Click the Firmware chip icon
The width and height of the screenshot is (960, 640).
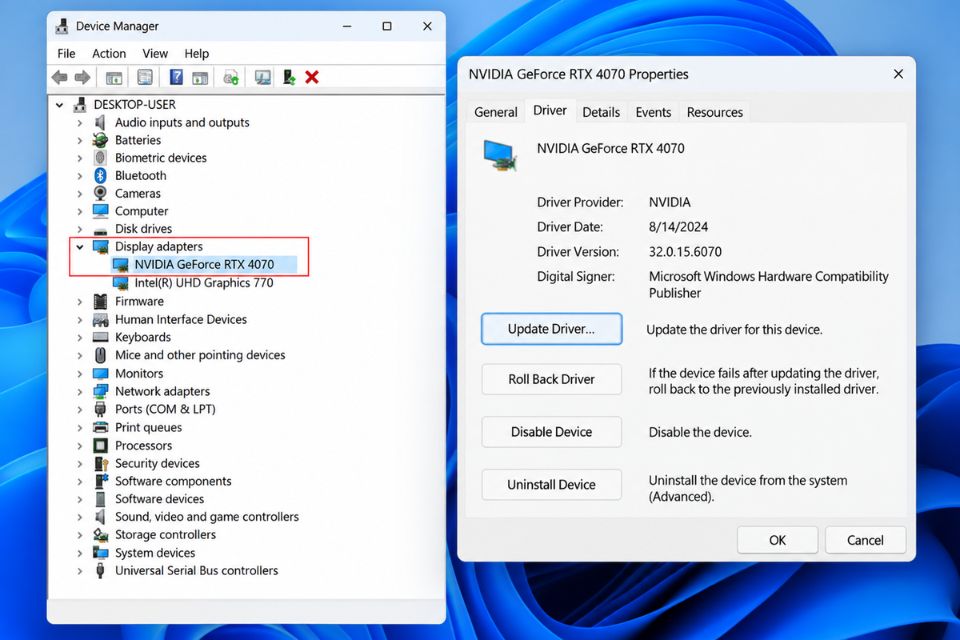(x=100, y=301)
